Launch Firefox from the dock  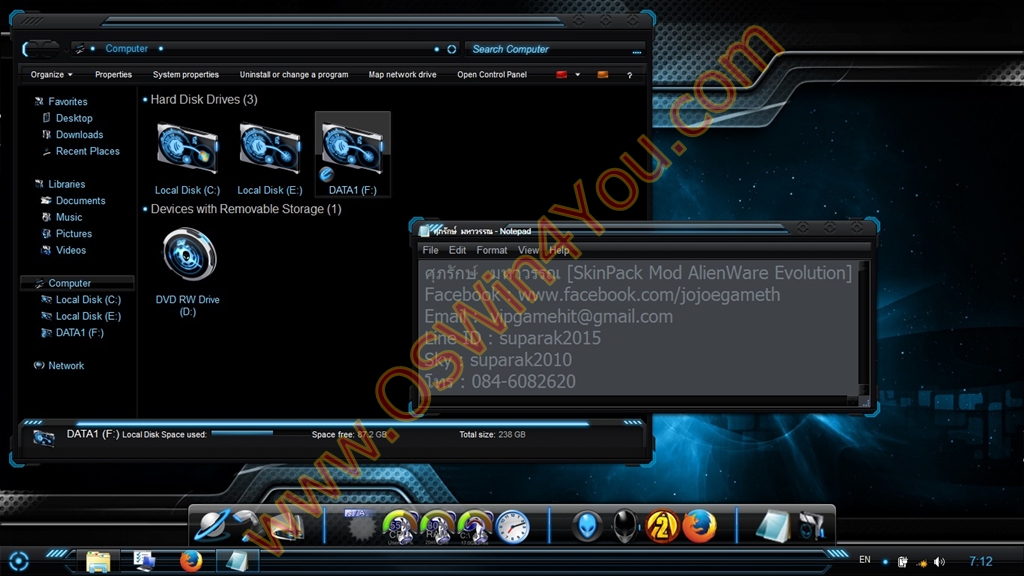coord(699,526)
